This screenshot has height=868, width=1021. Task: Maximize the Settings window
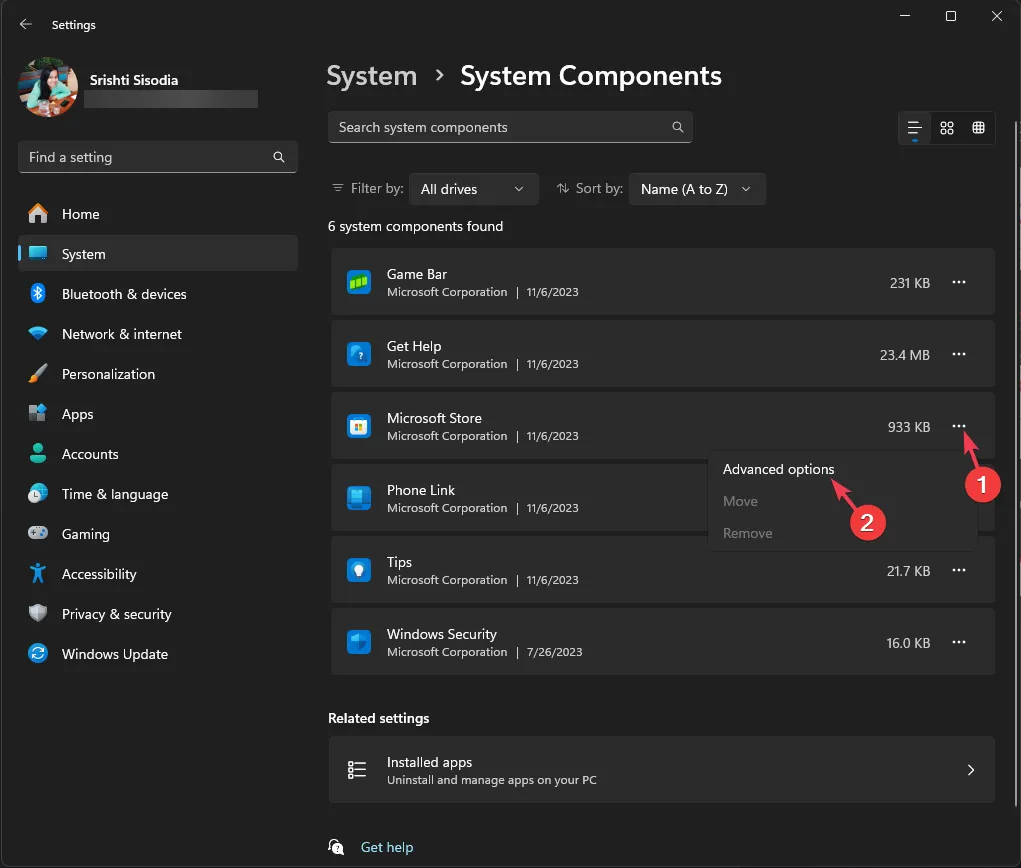[x=951, y=16]
